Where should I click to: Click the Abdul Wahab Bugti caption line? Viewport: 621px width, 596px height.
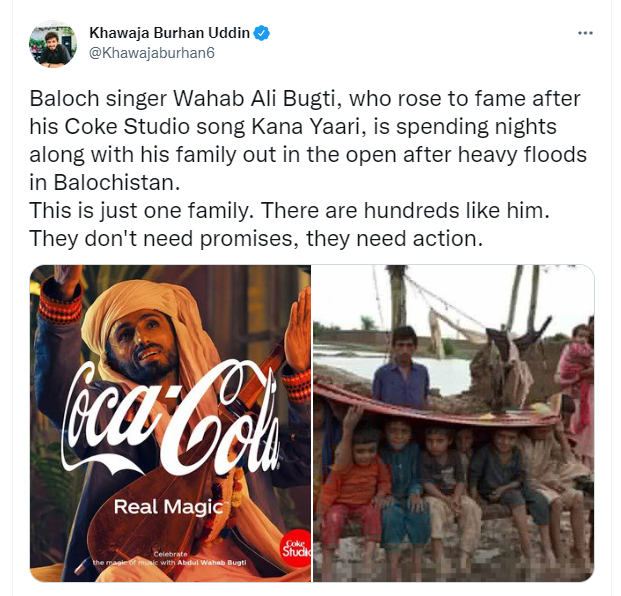tap(170, 562)
